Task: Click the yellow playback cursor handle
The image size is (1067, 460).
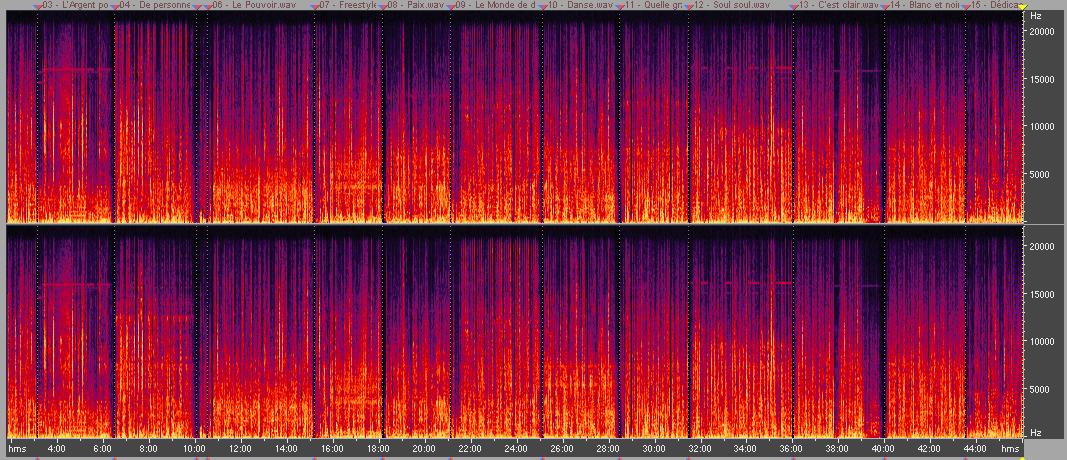Action: [1022, 6]
